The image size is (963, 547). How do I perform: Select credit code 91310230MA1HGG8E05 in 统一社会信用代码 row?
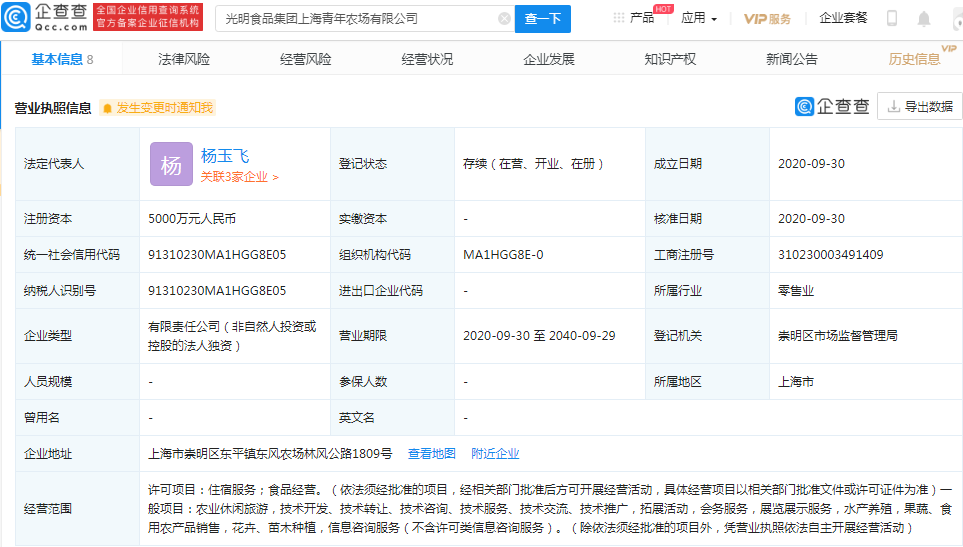[217, 255]
